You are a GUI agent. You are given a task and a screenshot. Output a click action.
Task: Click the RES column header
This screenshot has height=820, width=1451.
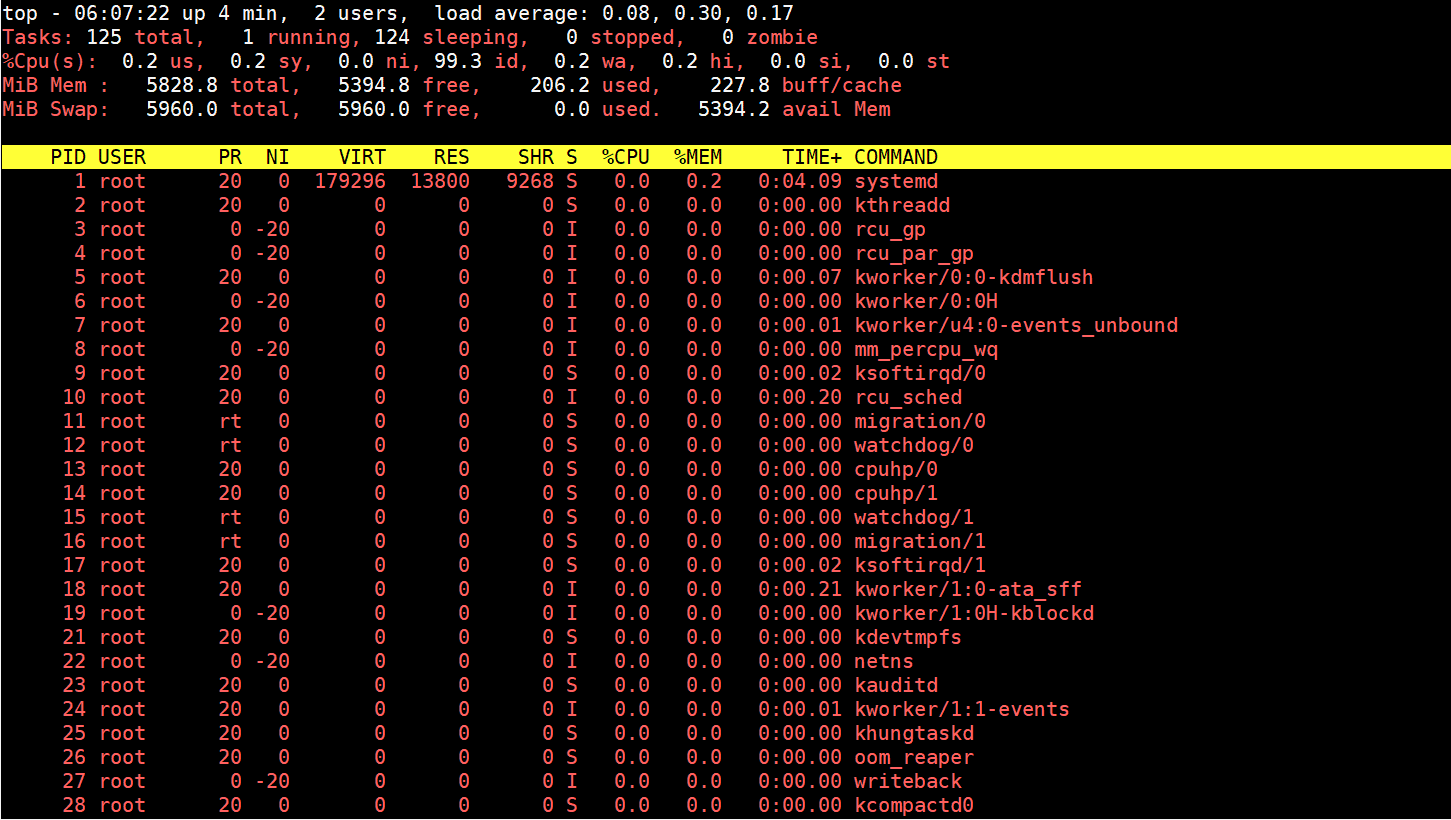452,157
